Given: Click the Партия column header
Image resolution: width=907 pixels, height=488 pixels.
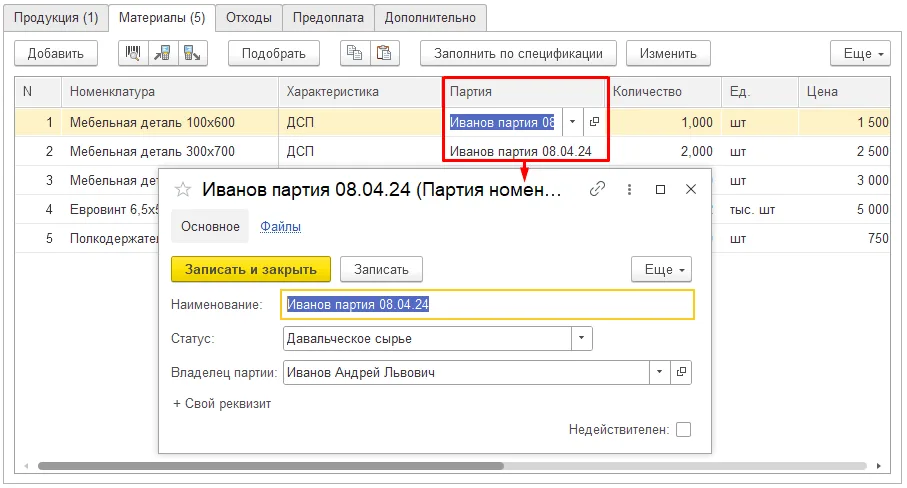Looking at the screenshot, I should (523, 91).
